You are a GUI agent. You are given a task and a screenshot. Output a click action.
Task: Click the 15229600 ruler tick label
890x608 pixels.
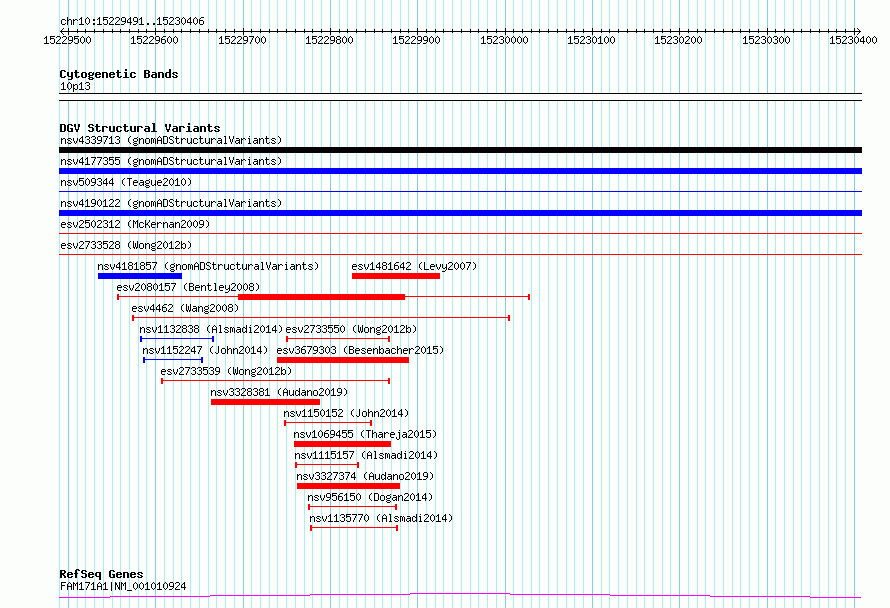[x=154, y=40]
